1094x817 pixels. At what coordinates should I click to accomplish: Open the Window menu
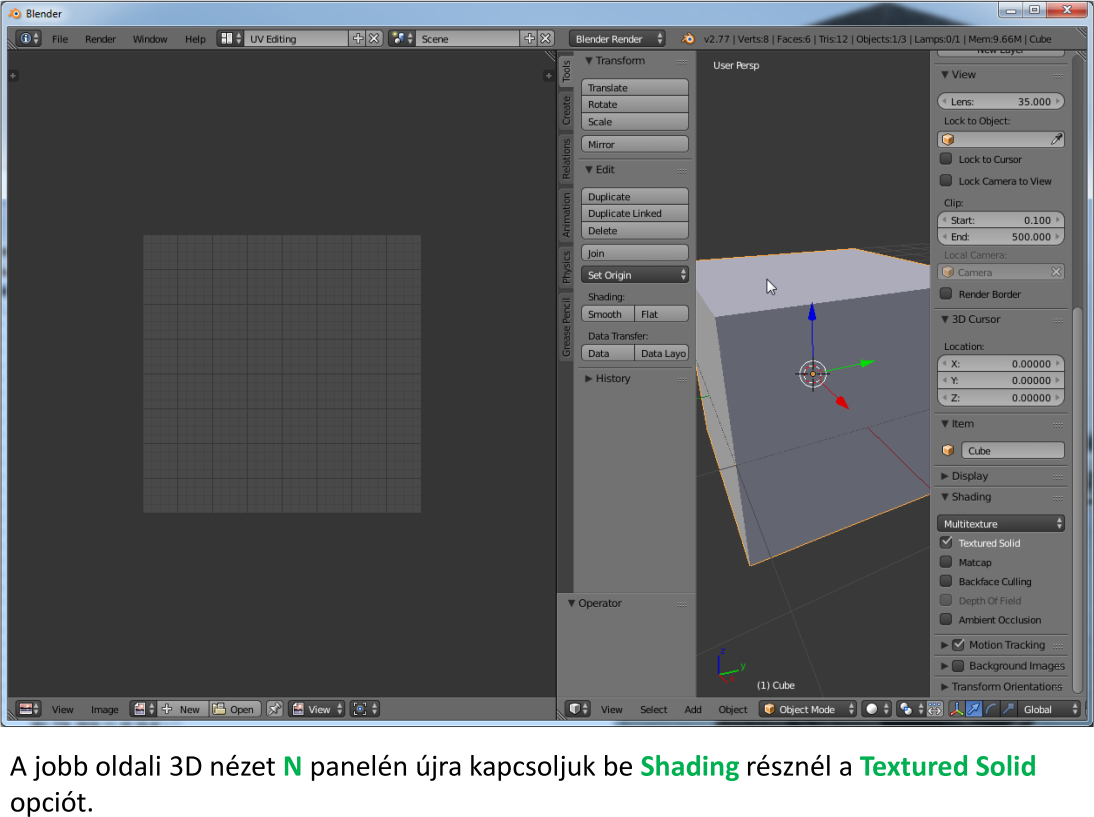click(x=150, y=39)
